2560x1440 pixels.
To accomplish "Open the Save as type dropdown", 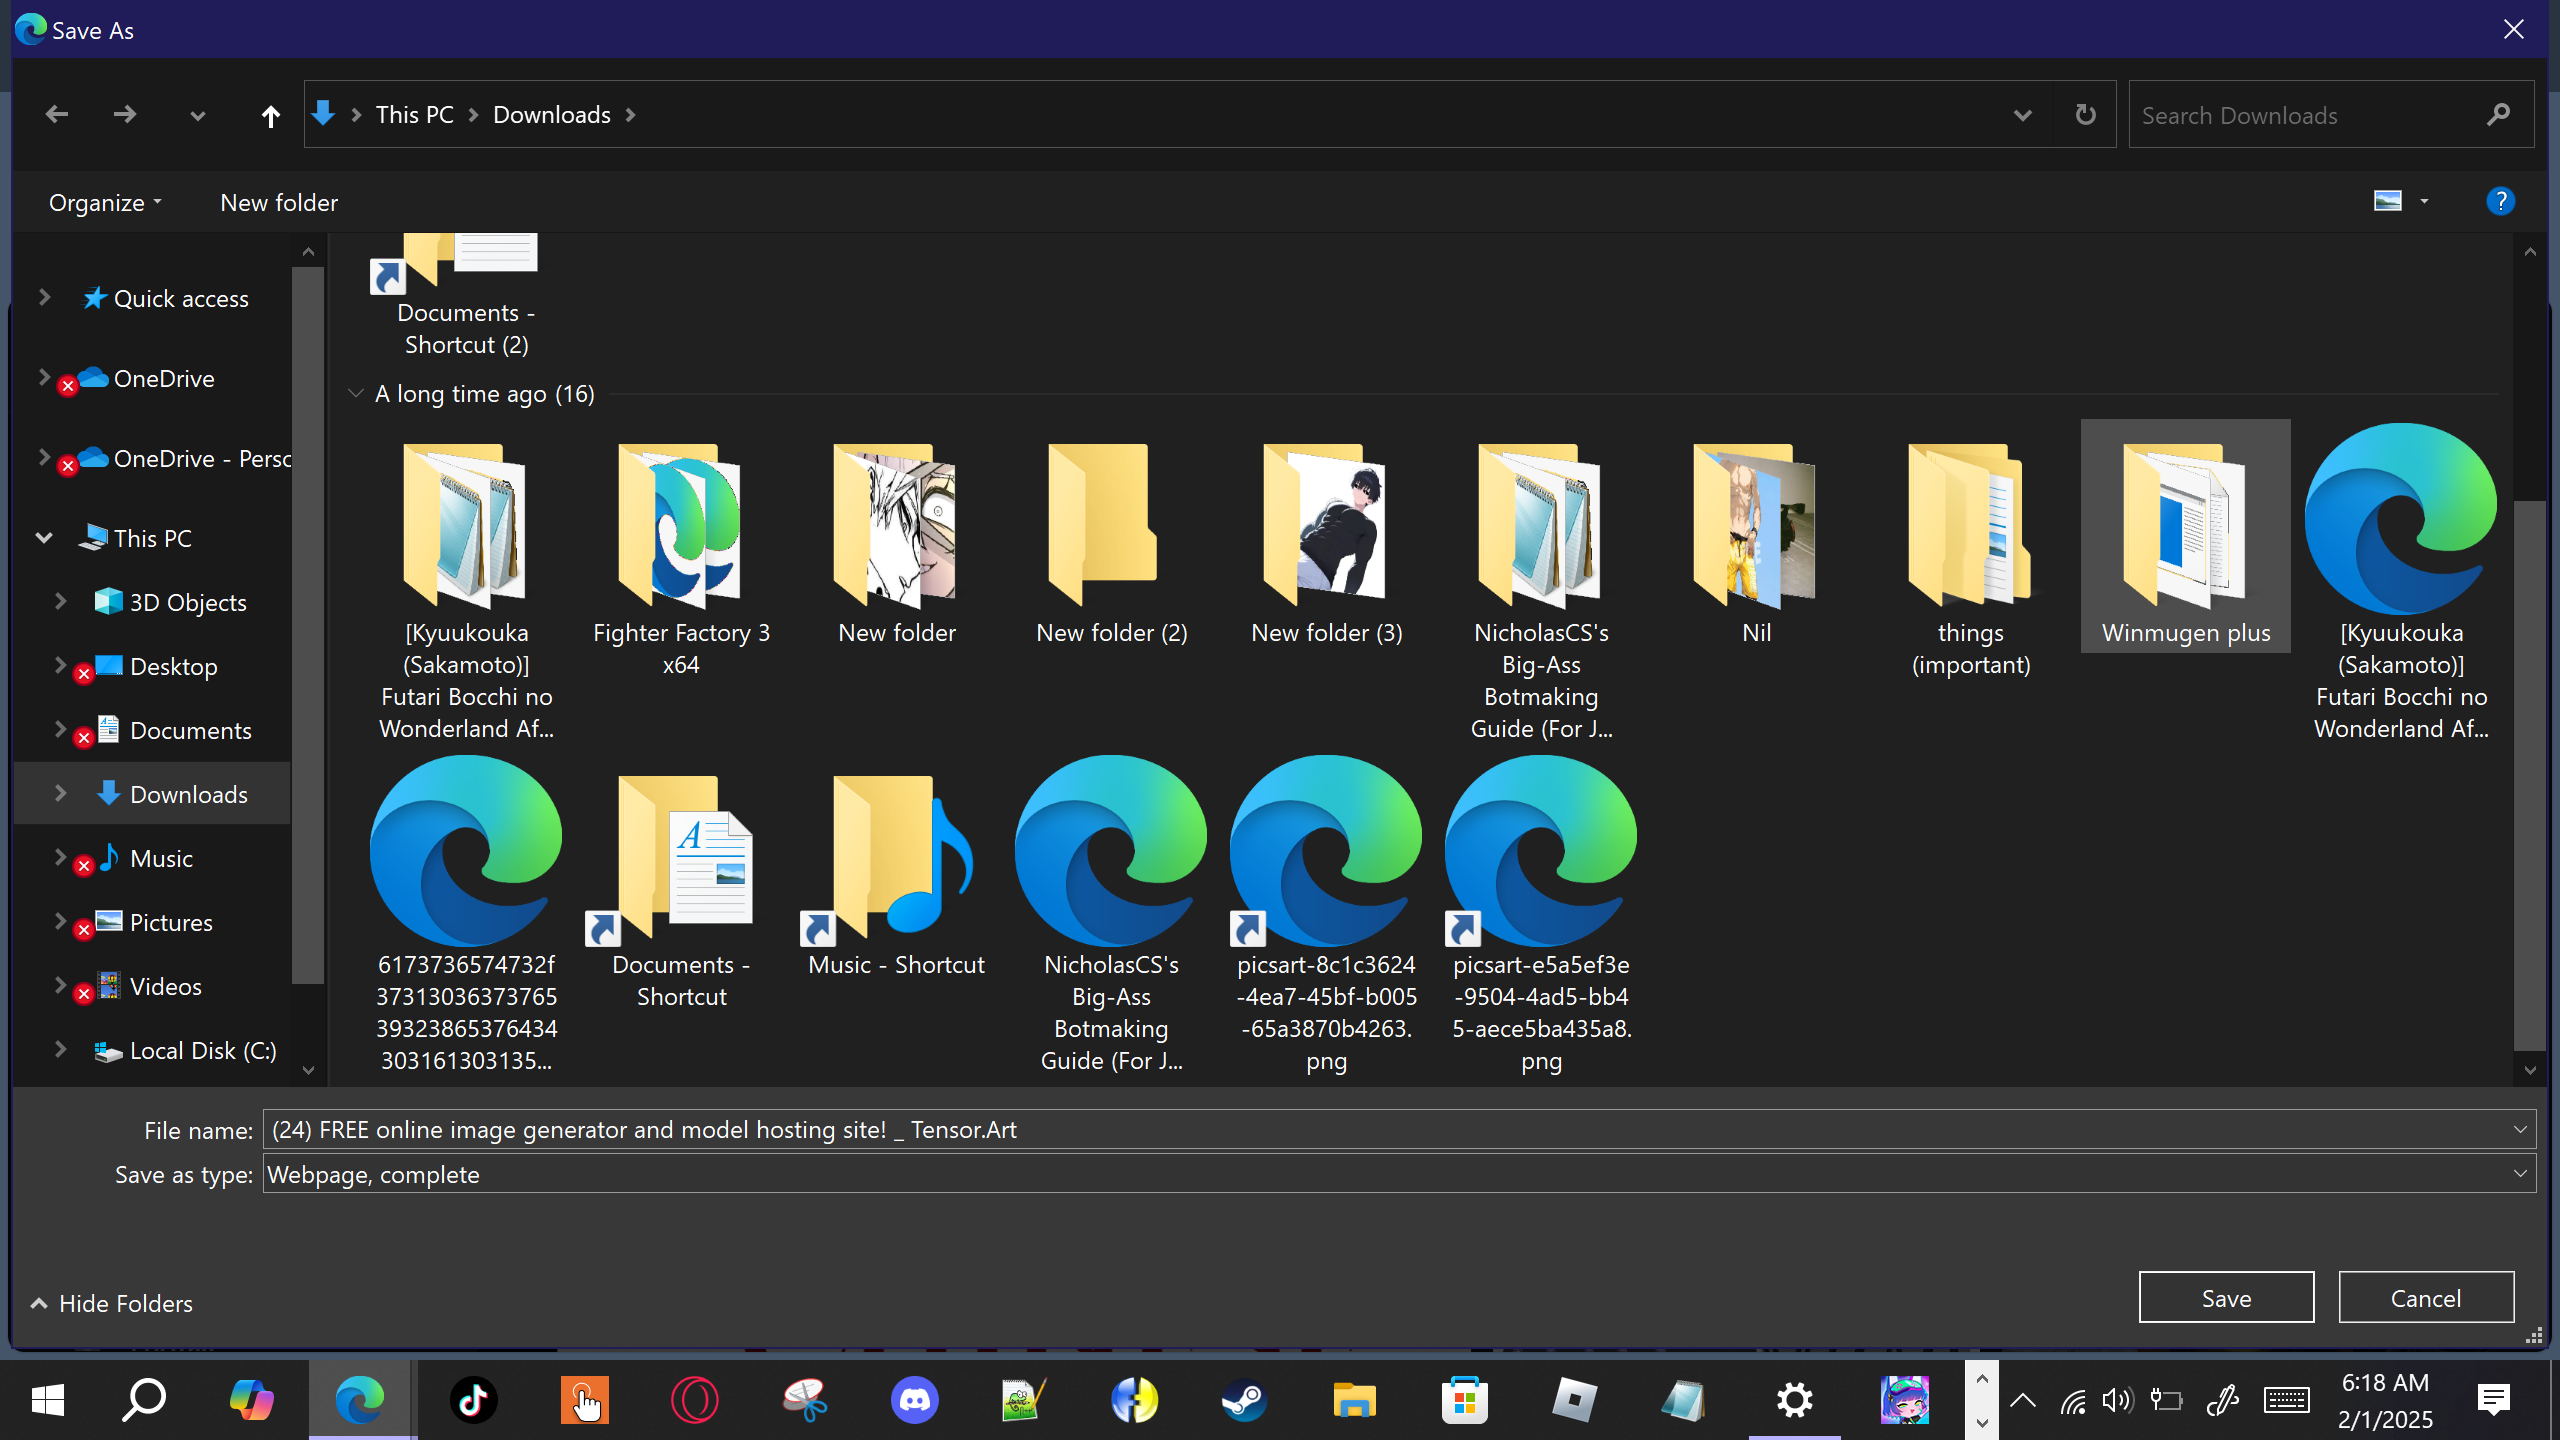I will click(2520, 1174).
